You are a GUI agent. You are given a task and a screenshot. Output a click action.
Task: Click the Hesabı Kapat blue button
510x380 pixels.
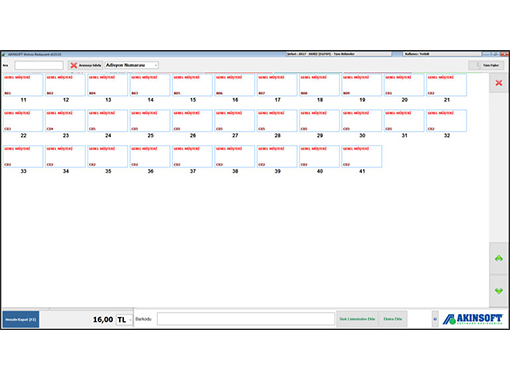click(21, 319)
